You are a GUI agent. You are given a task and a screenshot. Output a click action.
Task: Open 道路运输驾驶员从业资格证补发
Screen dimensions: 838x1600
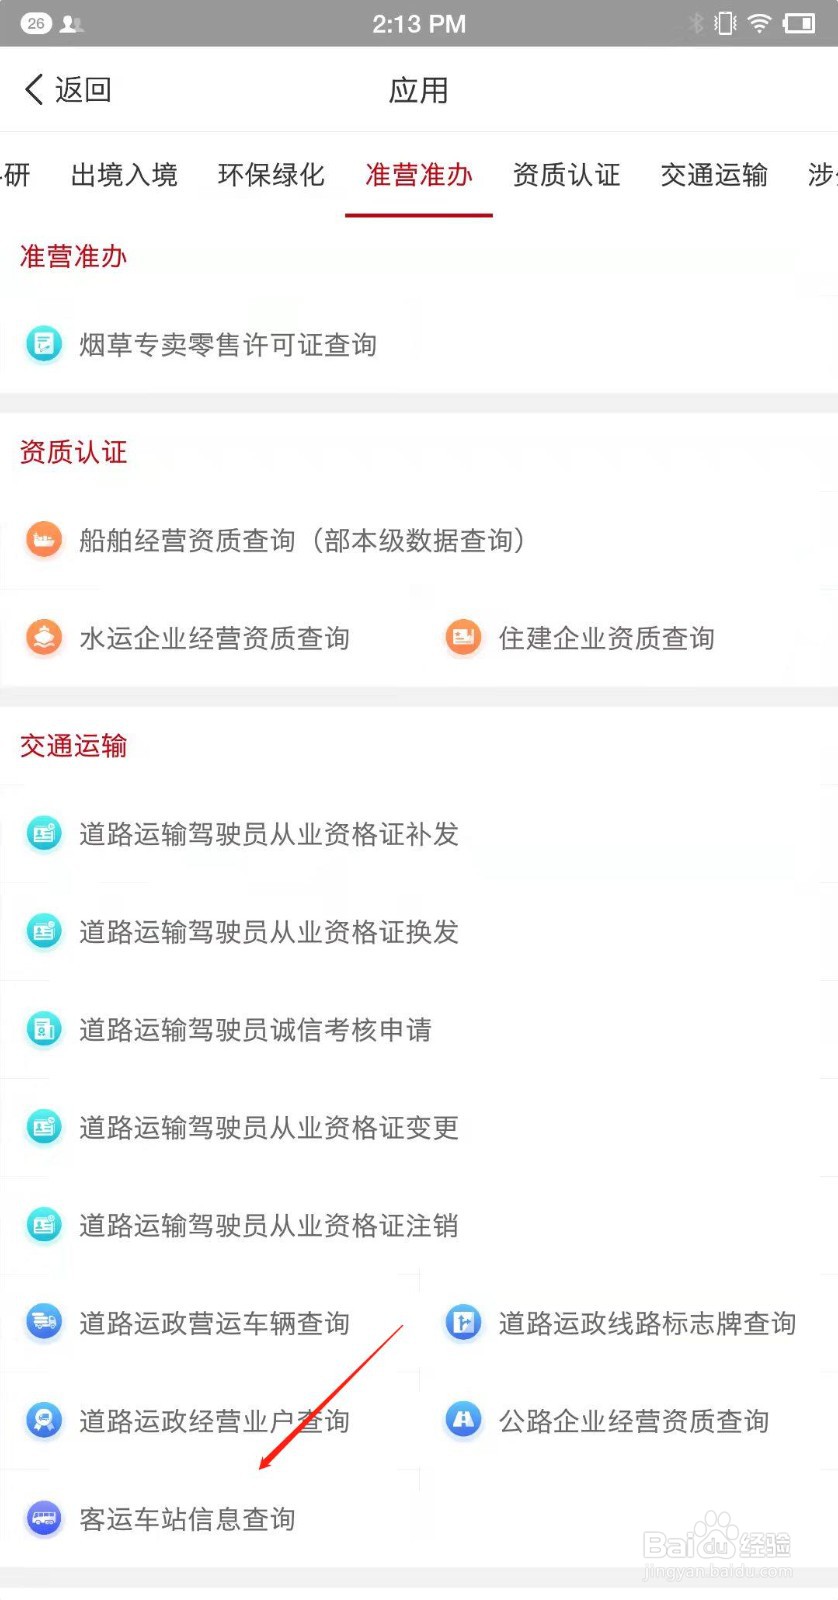(419, 834)
